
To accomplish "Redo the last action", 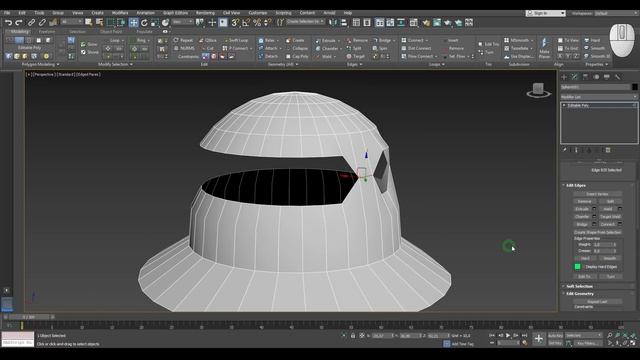I will coord(18,22).
